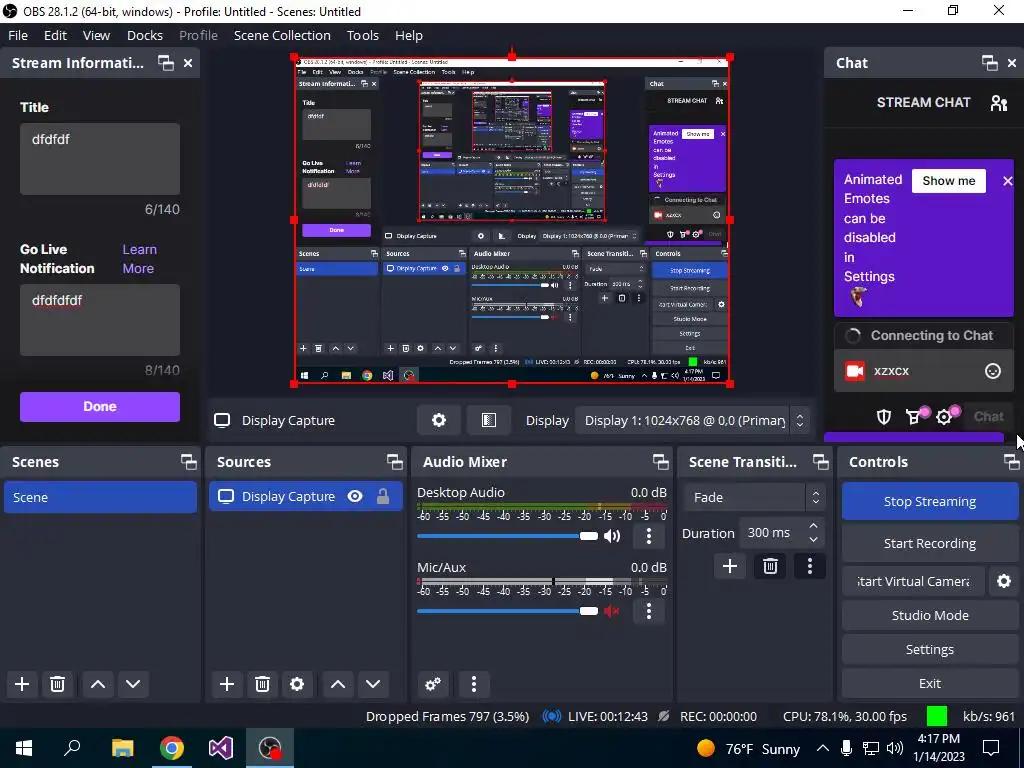This screenshot has height=768, width=1024.
Task: Move scene up with arrow icon
Action: pos(98,684)
